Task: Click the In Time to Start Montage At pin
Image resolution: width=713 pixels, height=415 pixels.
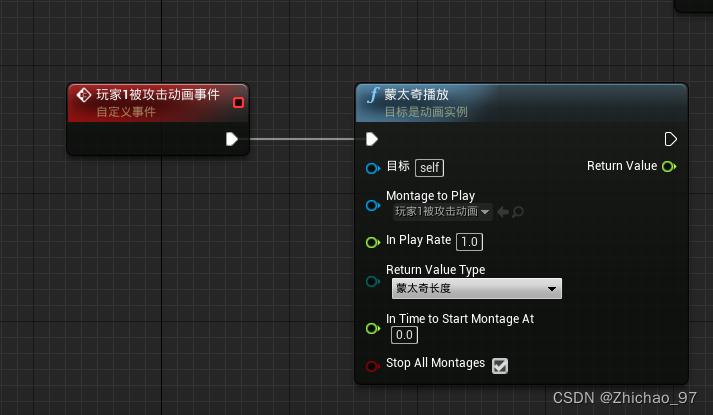Action: (373, 328)
